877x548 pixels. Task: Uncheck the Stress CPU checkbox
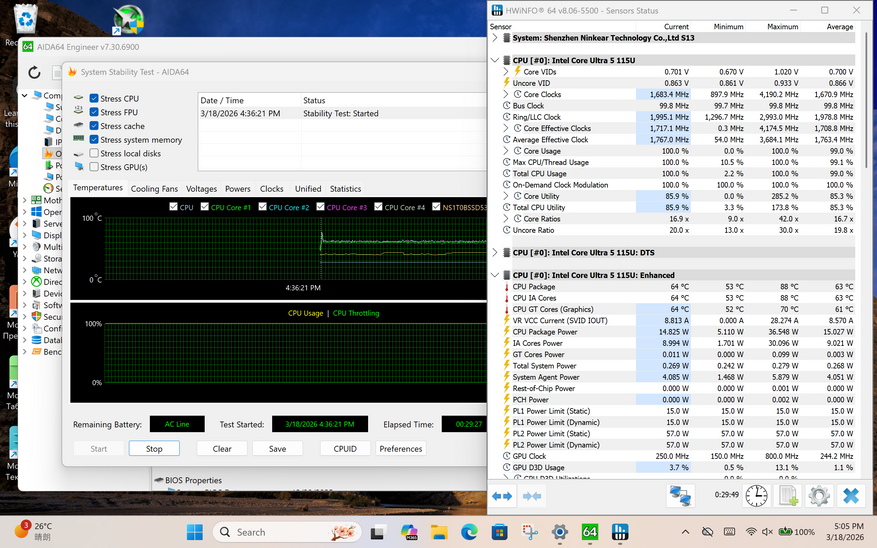[x=94, y=98]
